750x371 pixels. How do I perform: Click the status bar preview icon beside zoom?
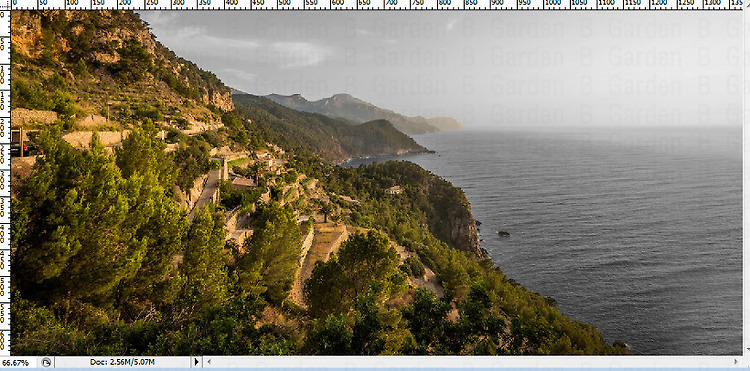click(x=46, y=362)
